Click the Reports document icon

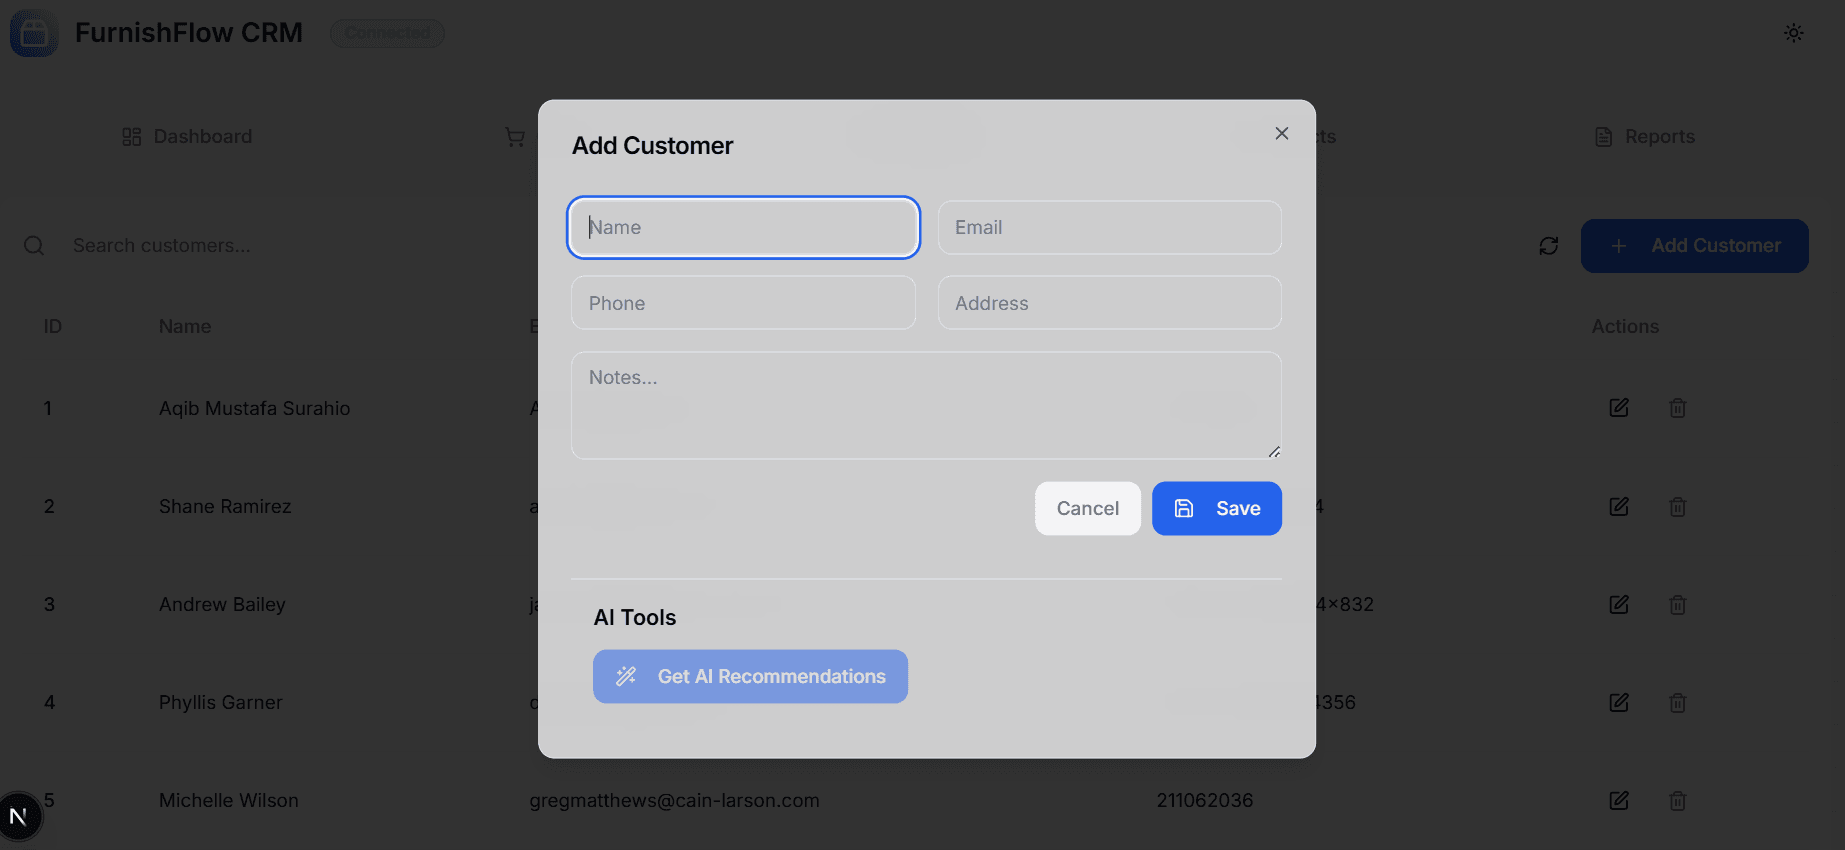(1604, 135)
